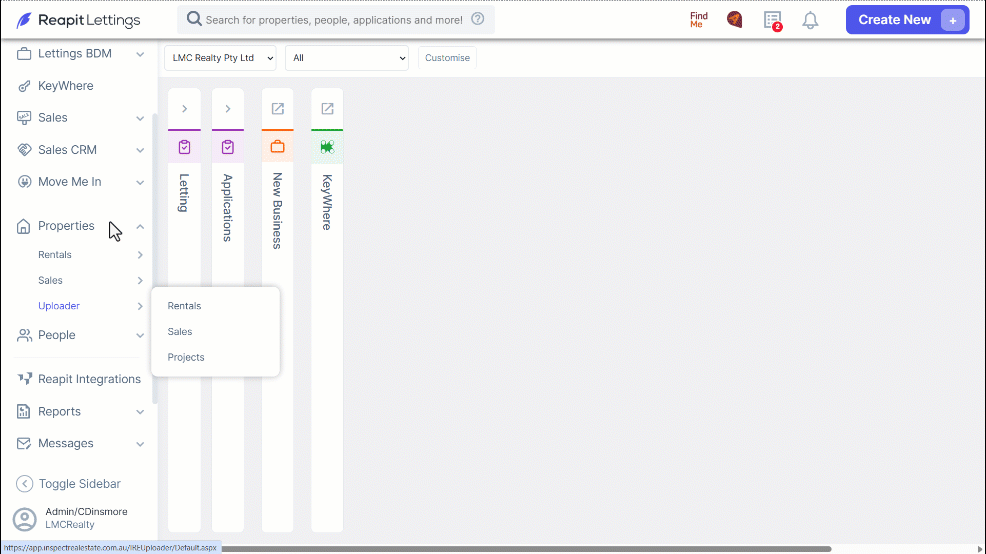986x554 pixels.
Task: Click the Applications column title
Action: click(x=228, y=208)
